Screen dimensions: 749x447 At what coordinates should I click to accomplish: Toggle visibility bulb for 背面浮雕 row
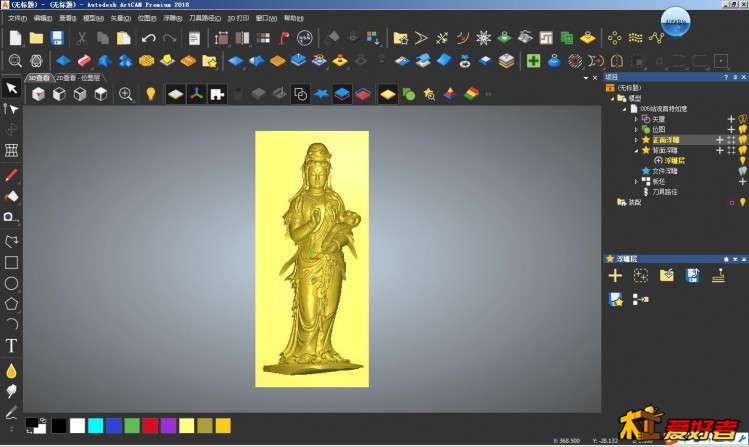click(743, 150)
